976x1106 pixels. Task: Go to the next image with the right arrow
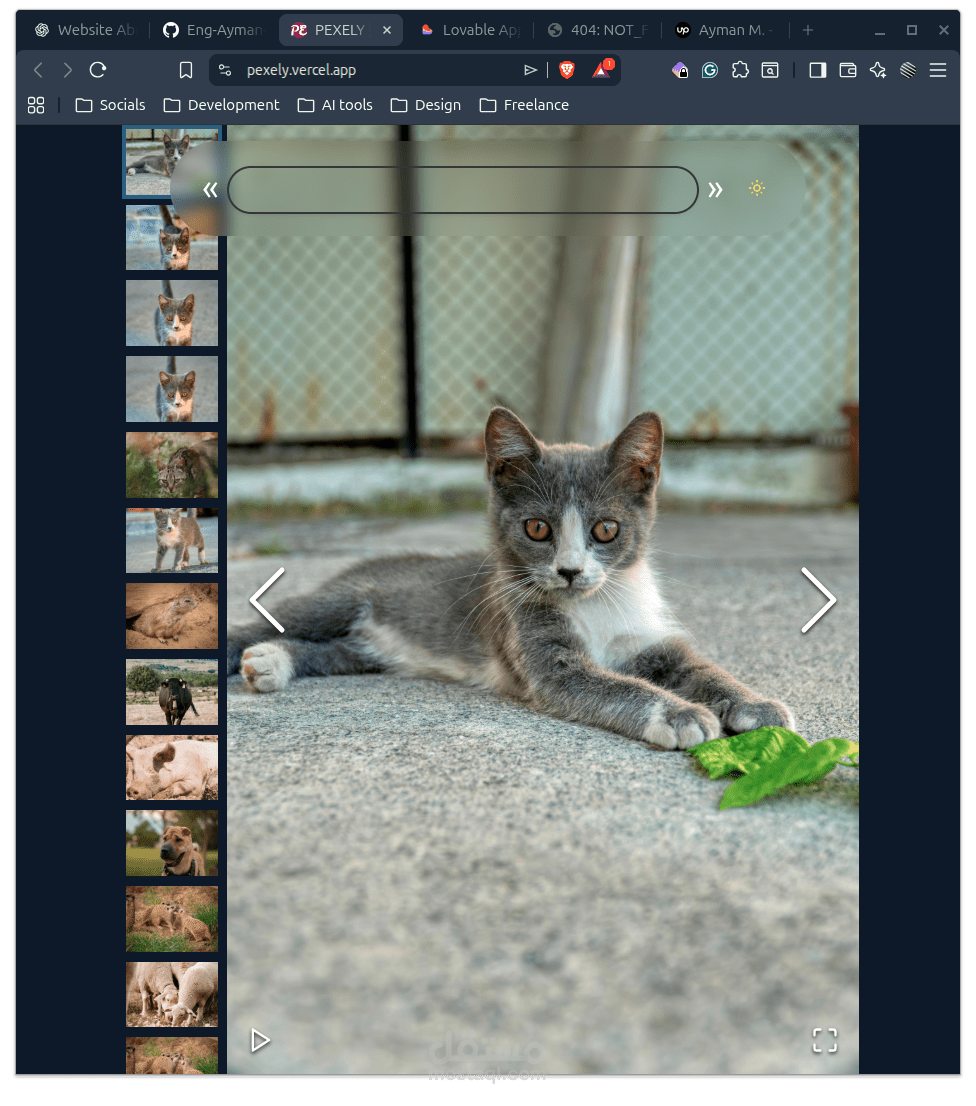(818, 600)
